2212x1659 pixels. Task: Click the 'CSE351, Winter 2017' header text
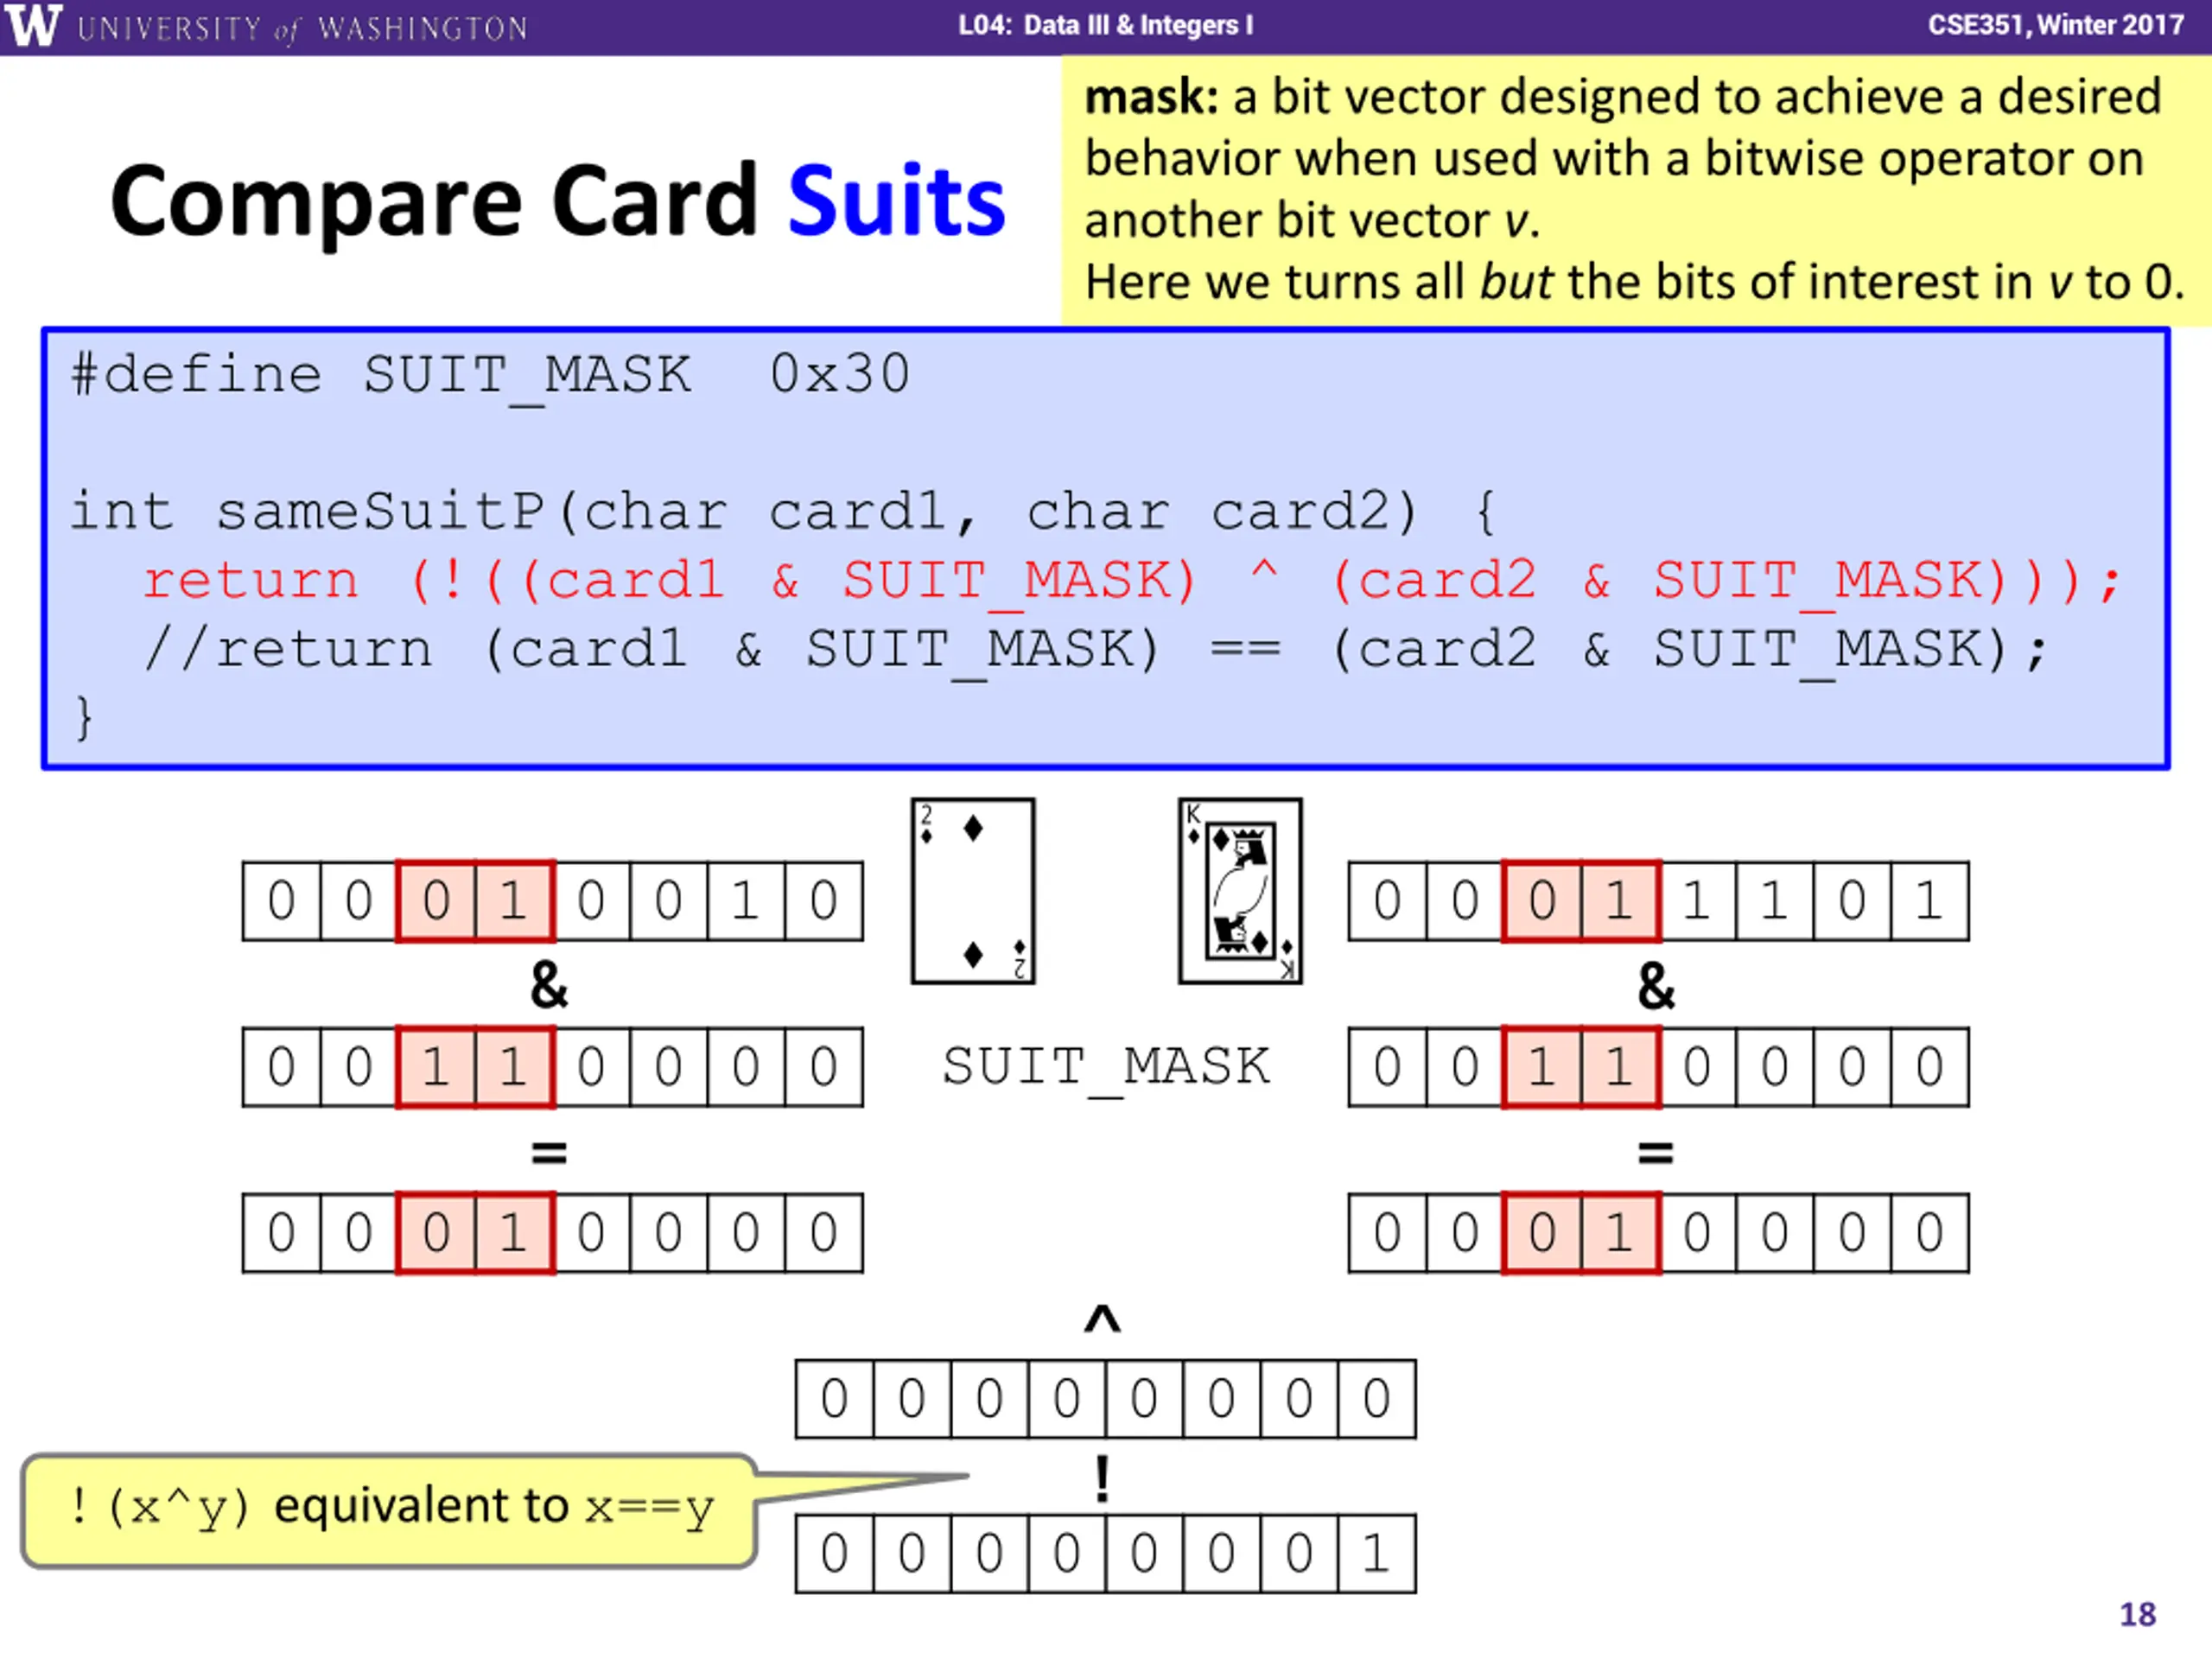coord(2056,25)
